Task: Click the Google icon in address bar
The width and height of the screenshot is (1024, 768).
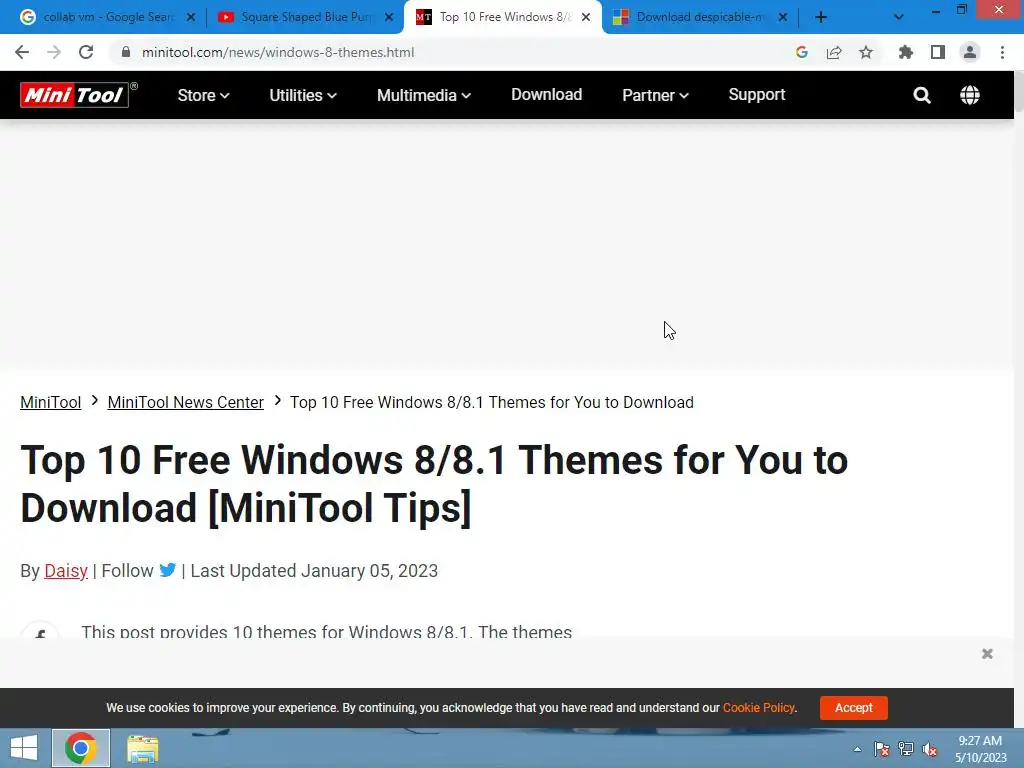Action: pyautogui.click(x=802, y=52)
